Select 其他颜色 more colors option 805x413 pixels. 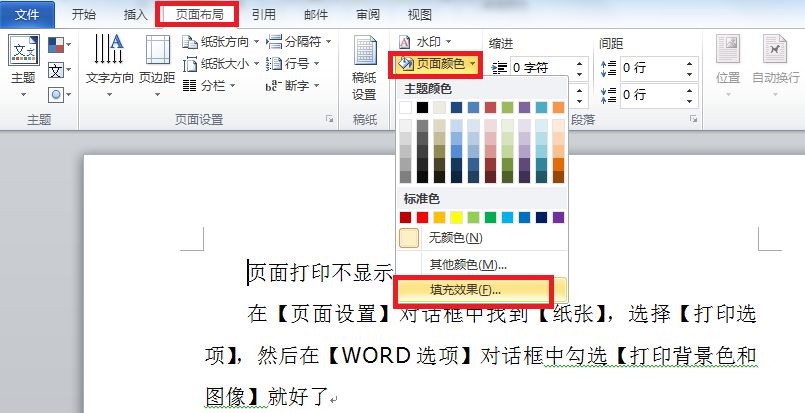pos(467,265)
